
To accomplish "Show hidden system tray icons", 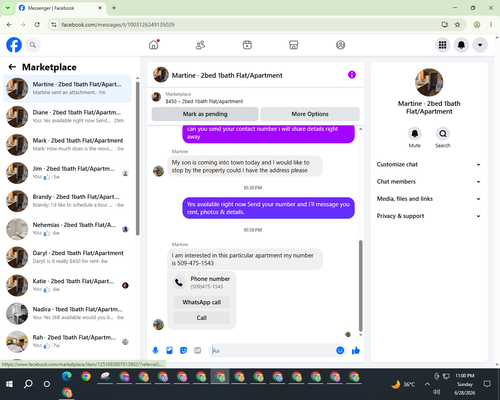I will click(427, 384).
